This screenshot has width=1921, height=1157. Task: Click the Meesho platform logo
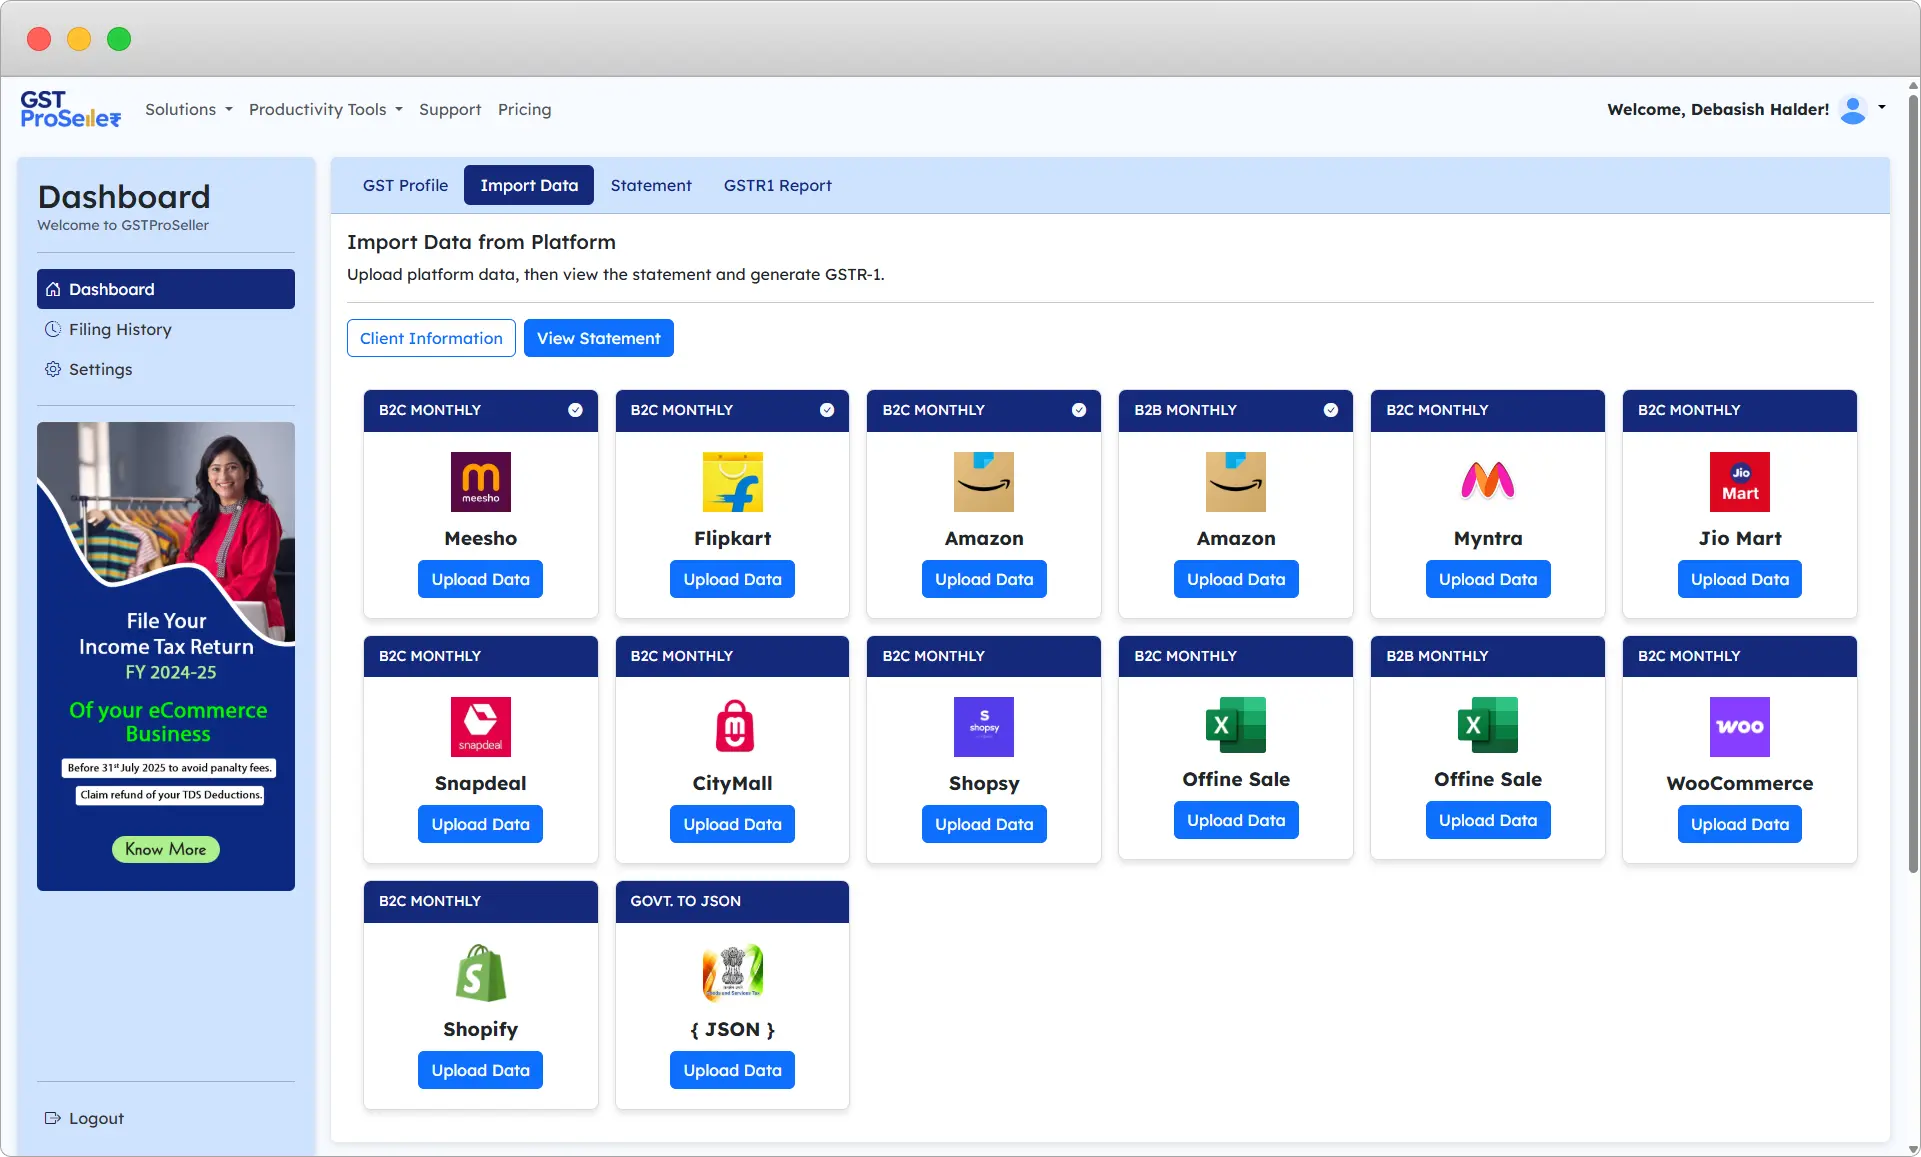coord(480,481)
